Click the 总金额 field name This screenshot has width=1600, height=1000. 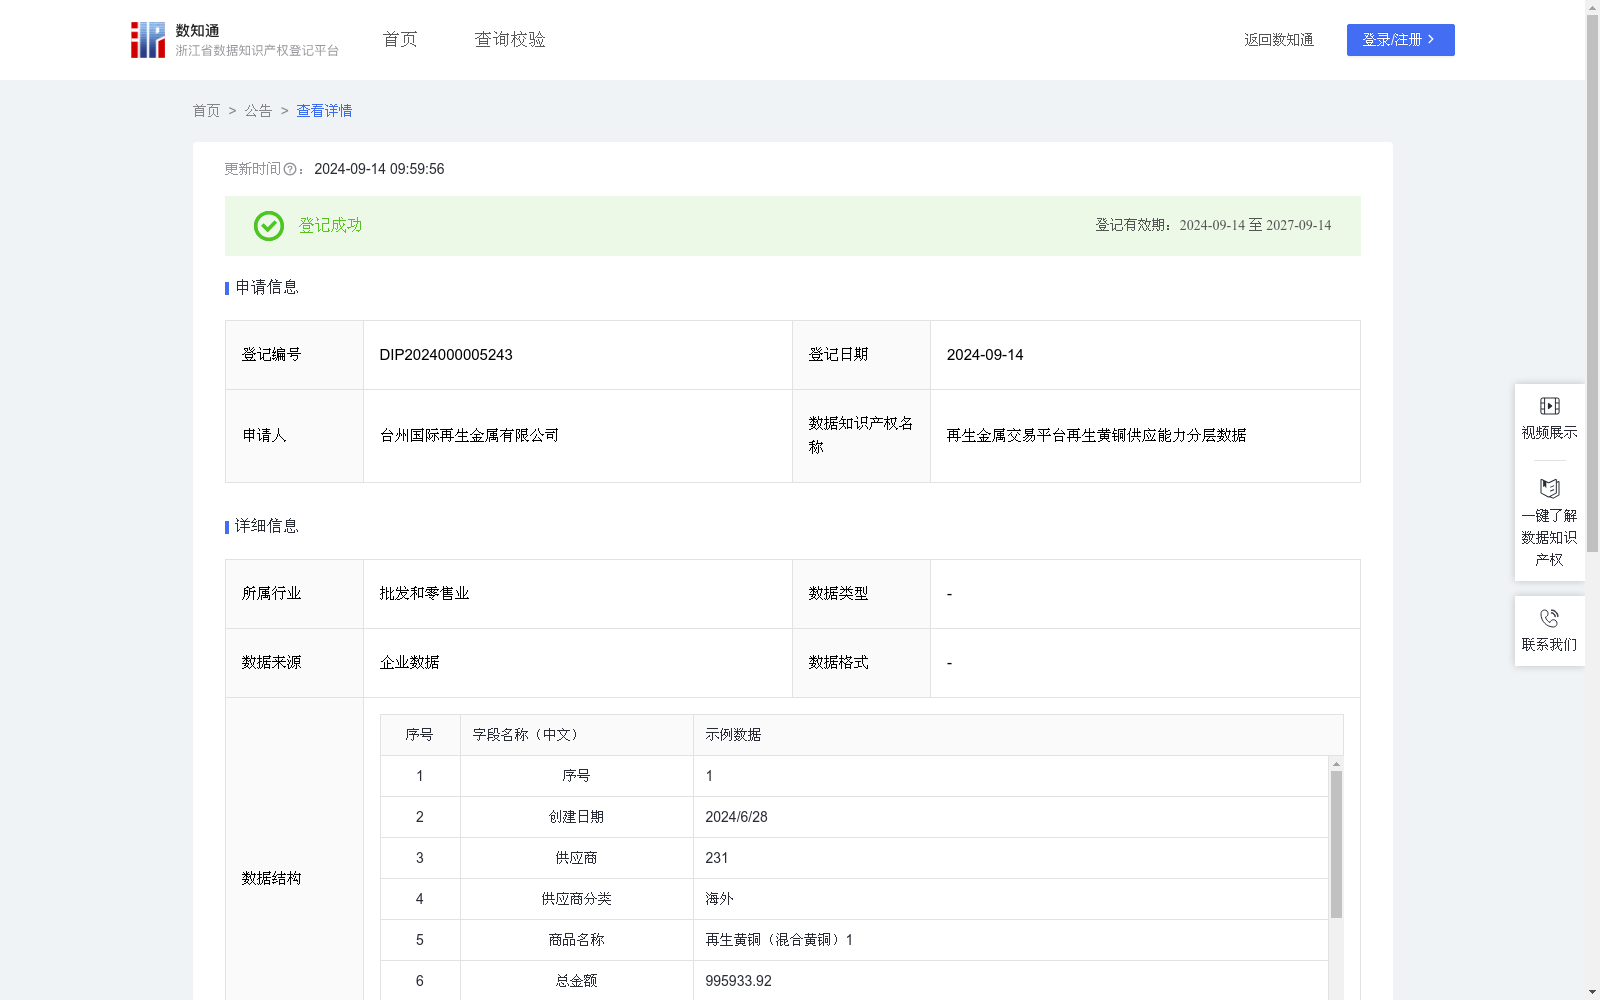(576, 981)
